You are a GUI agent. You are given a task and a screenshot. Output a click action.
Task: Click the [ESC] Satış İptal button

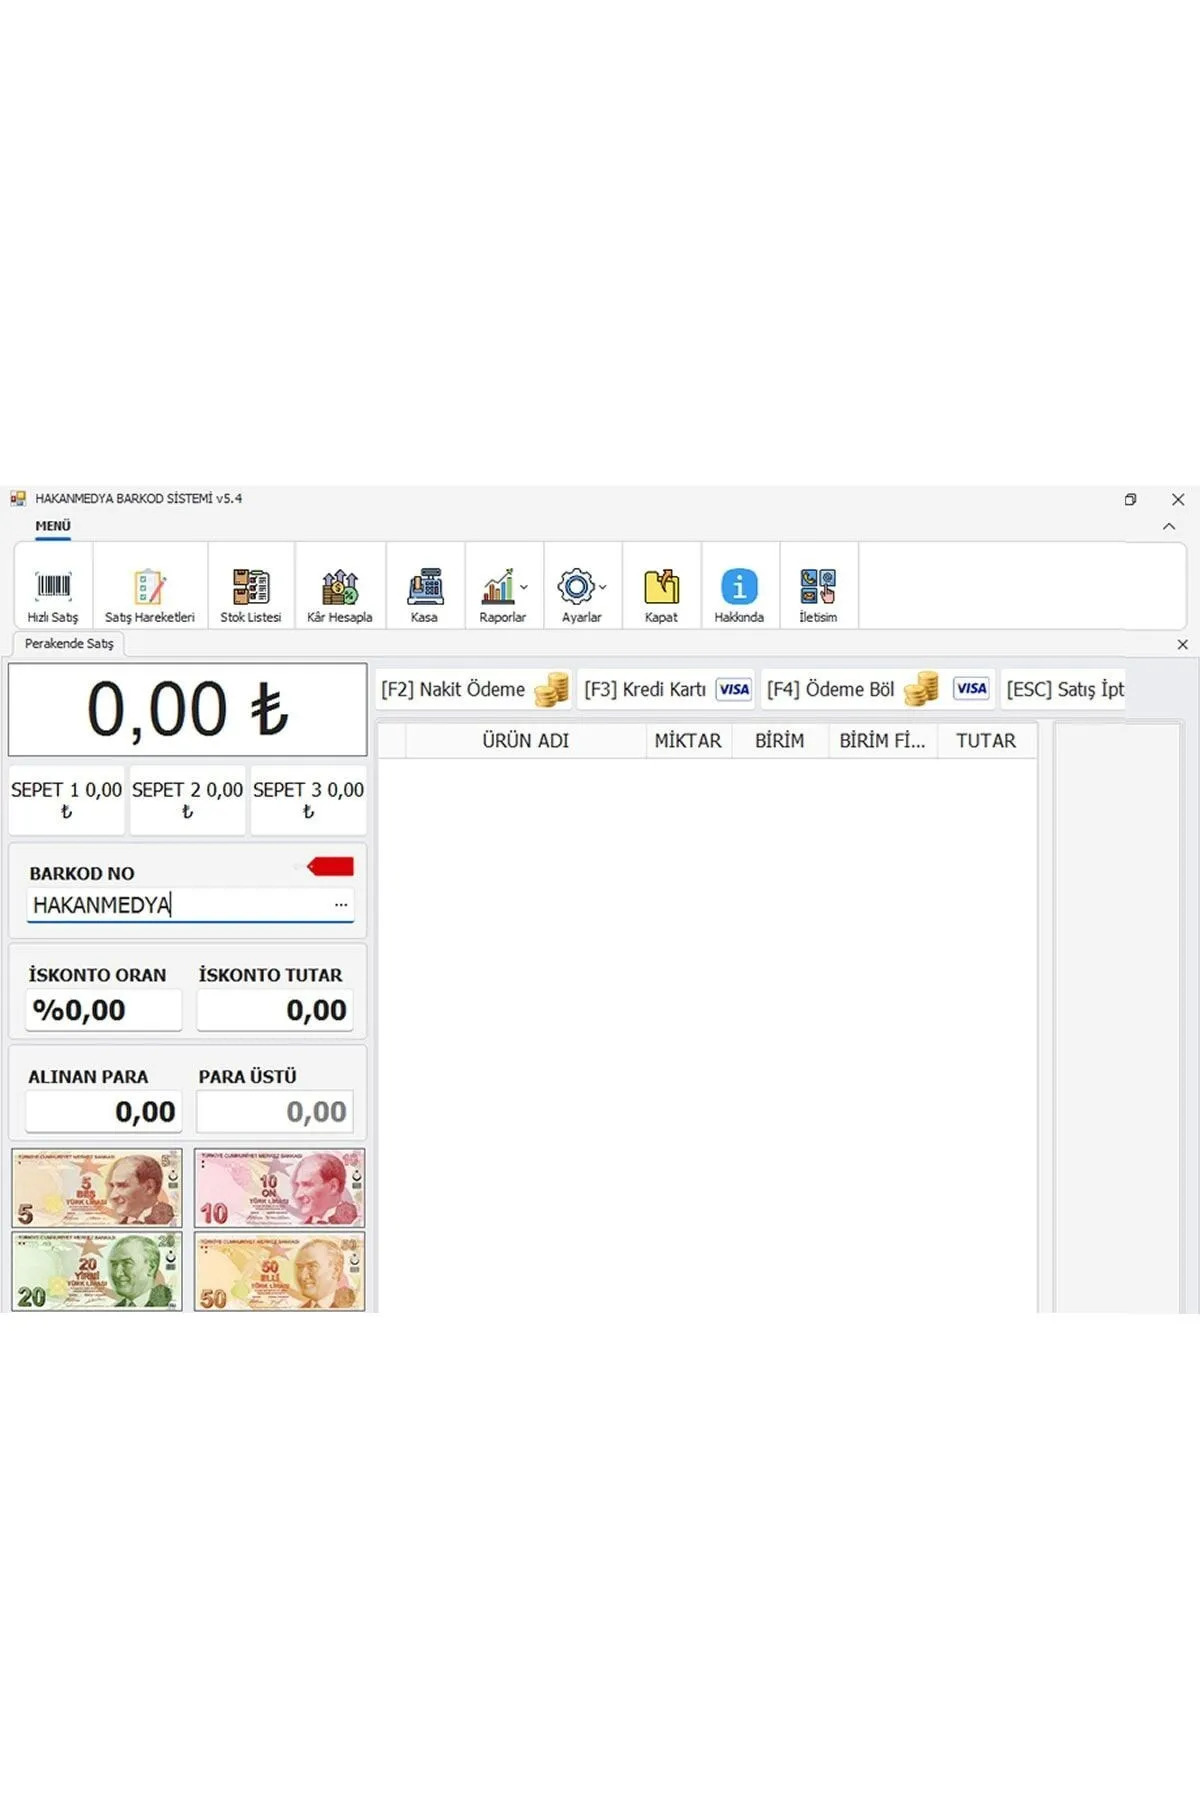tap(1064, 689)
